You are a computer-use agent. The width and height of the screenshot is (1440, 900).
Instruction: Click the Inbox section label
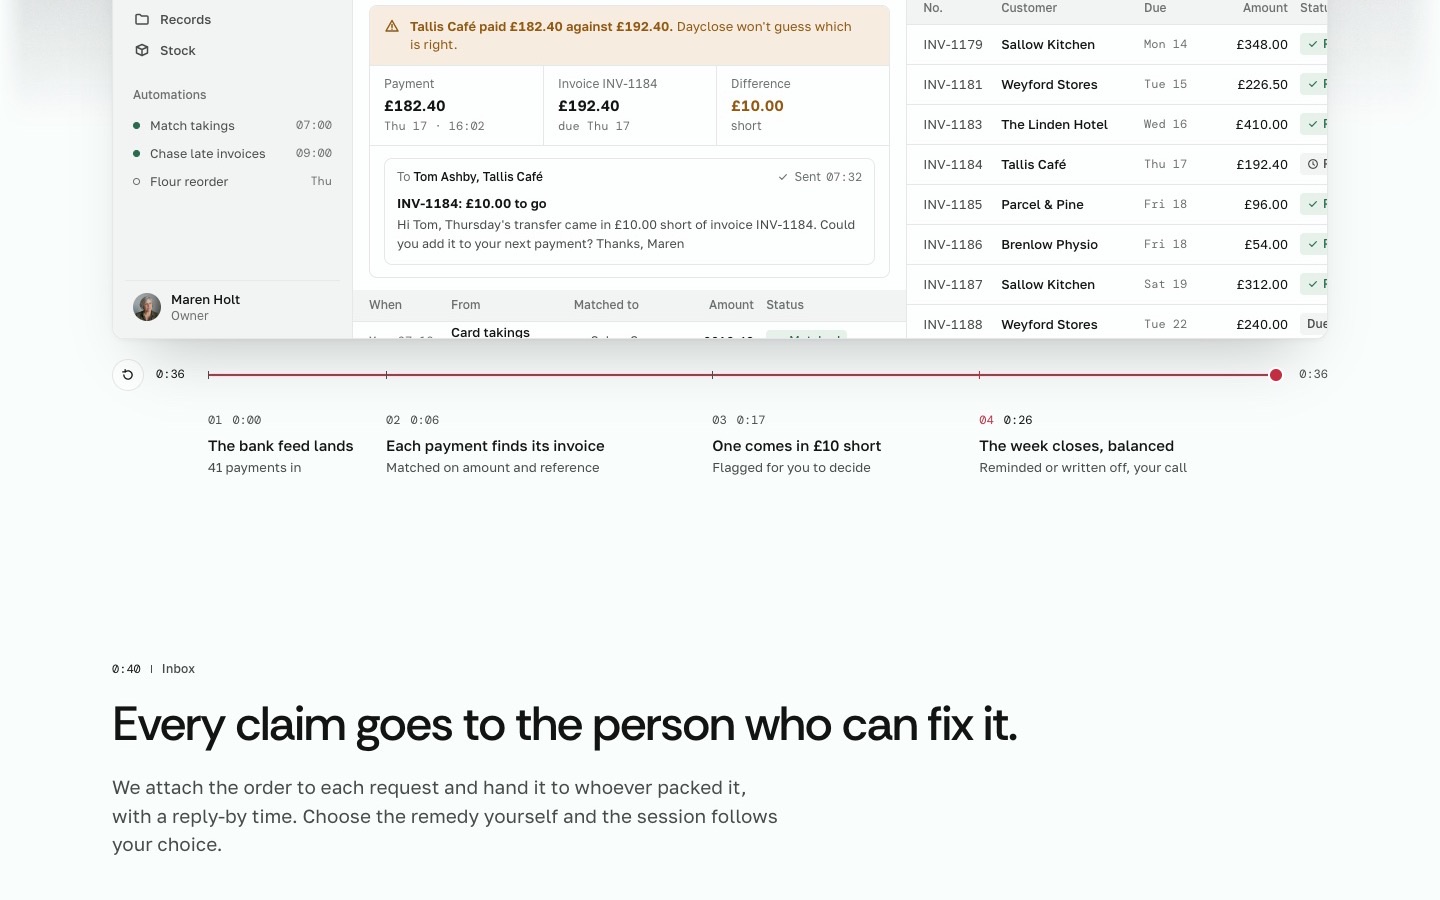click(x=178, y=669)
